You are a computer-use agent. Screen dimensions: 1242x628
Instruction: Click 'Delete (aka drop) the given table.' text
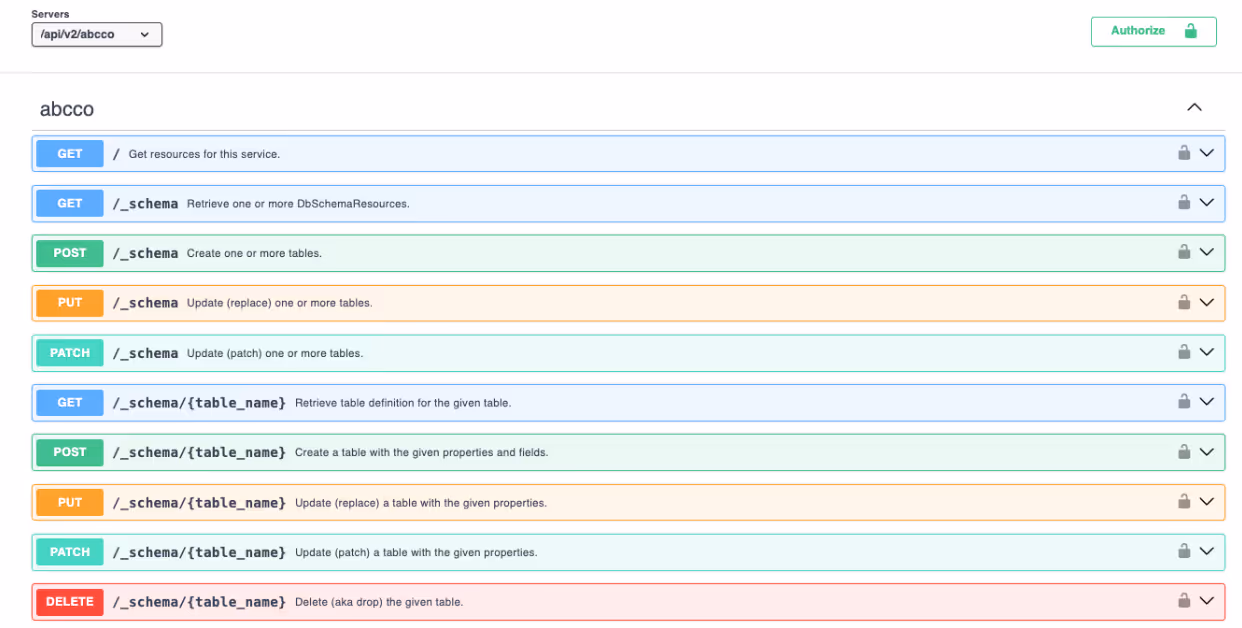tap(379, 602)
